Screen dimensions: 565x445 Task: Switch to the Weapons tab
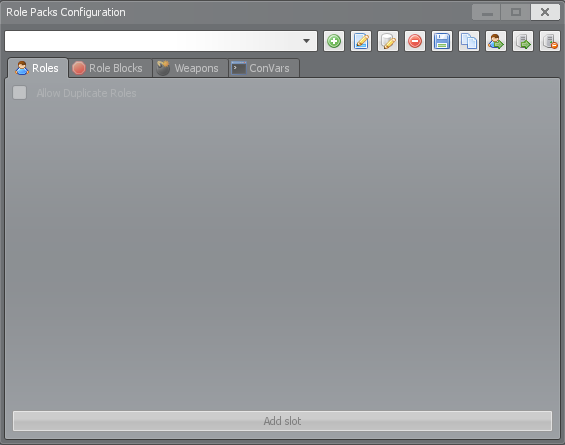[190, 68]
